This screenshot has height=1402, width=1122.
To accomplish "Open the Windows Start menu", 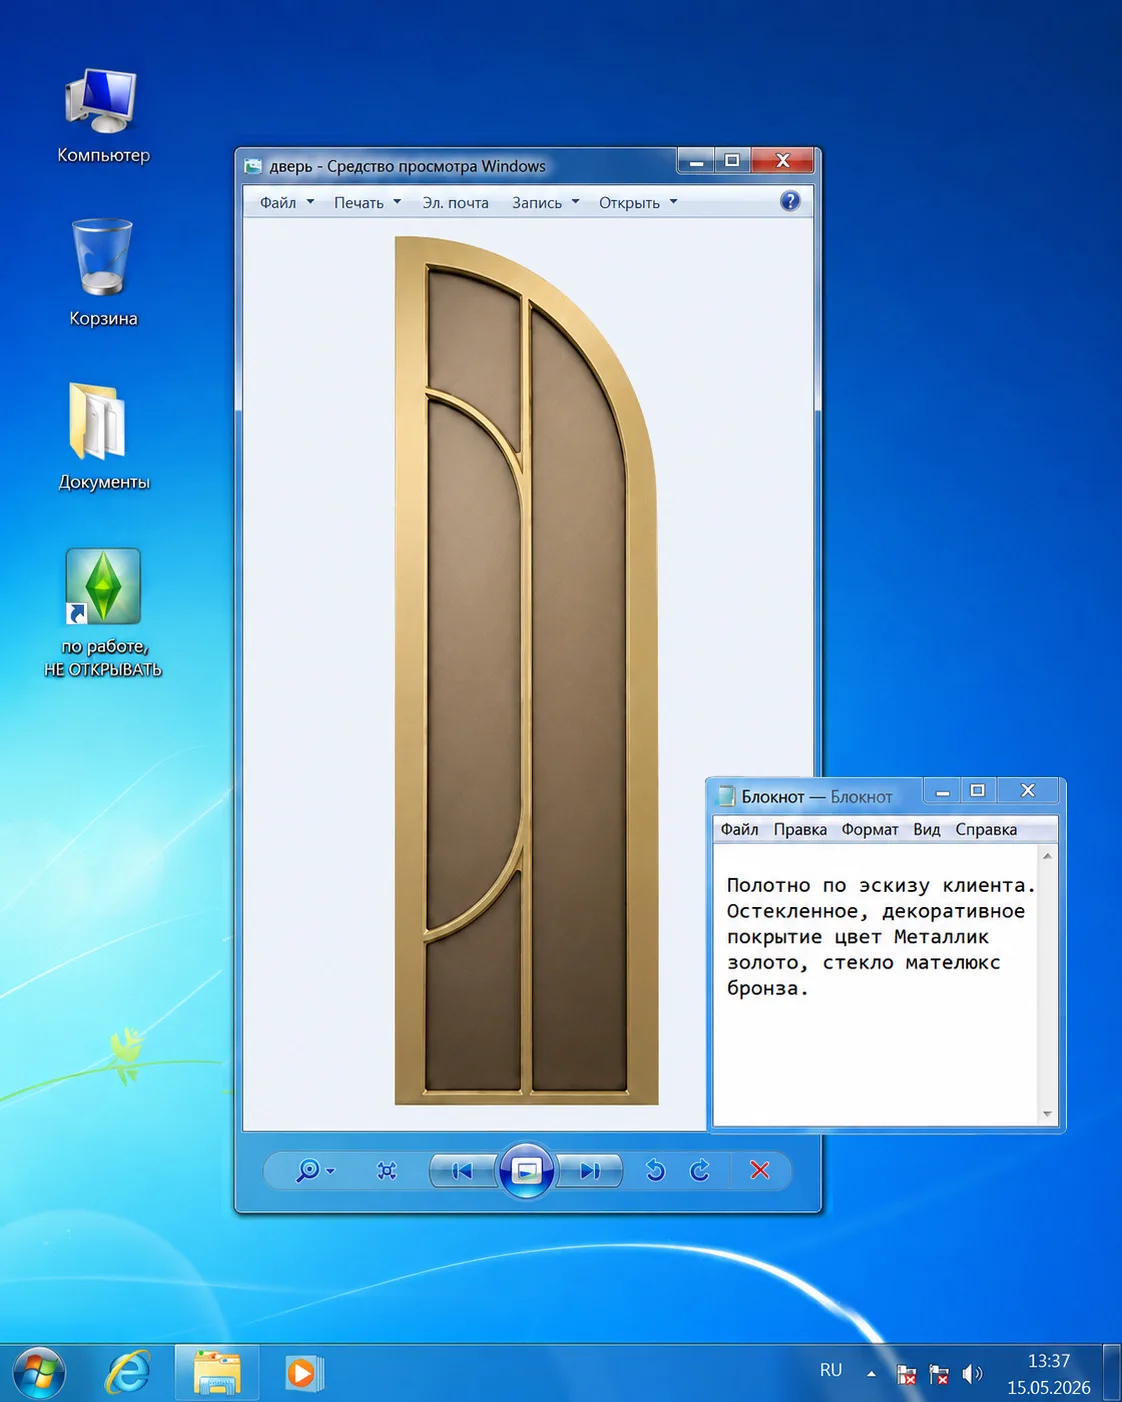I will point(38,1372).
